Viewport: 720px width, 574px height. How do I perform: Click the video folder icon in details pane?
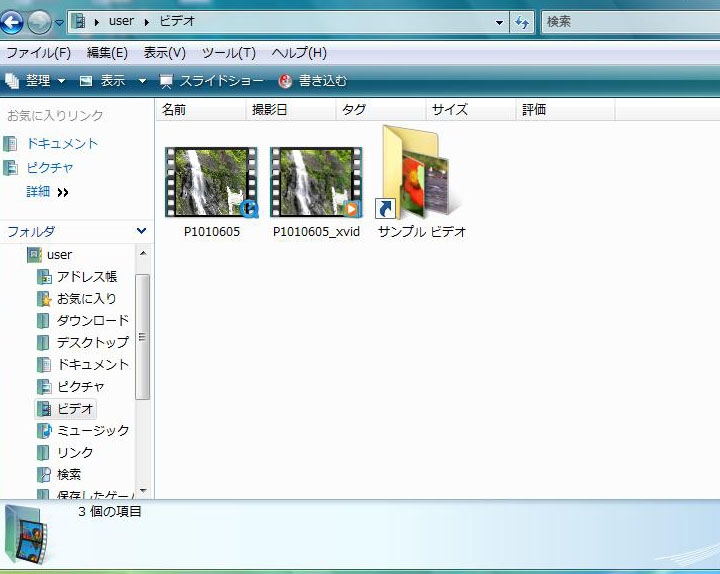pyautogui.click(x=27, y=534)
